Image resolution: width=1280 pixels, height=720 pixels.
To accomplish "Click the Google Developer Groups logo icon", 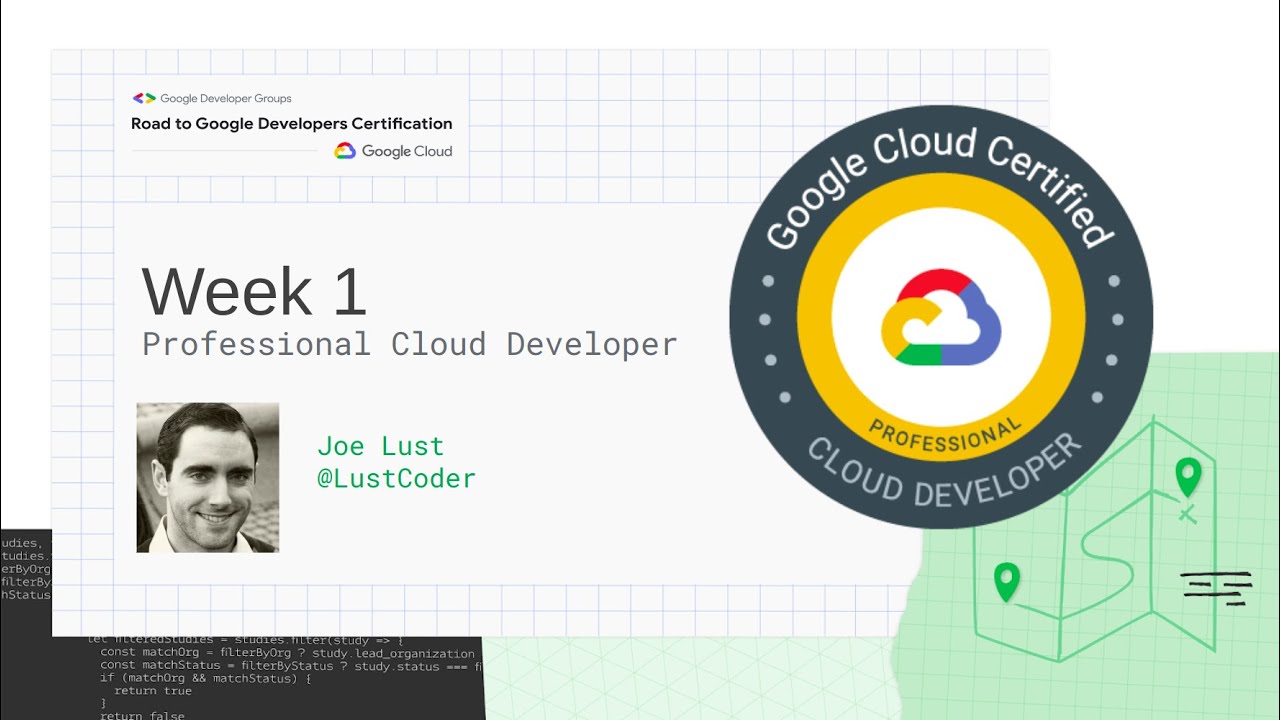I will pyautogui.click(x=144, y=98).
